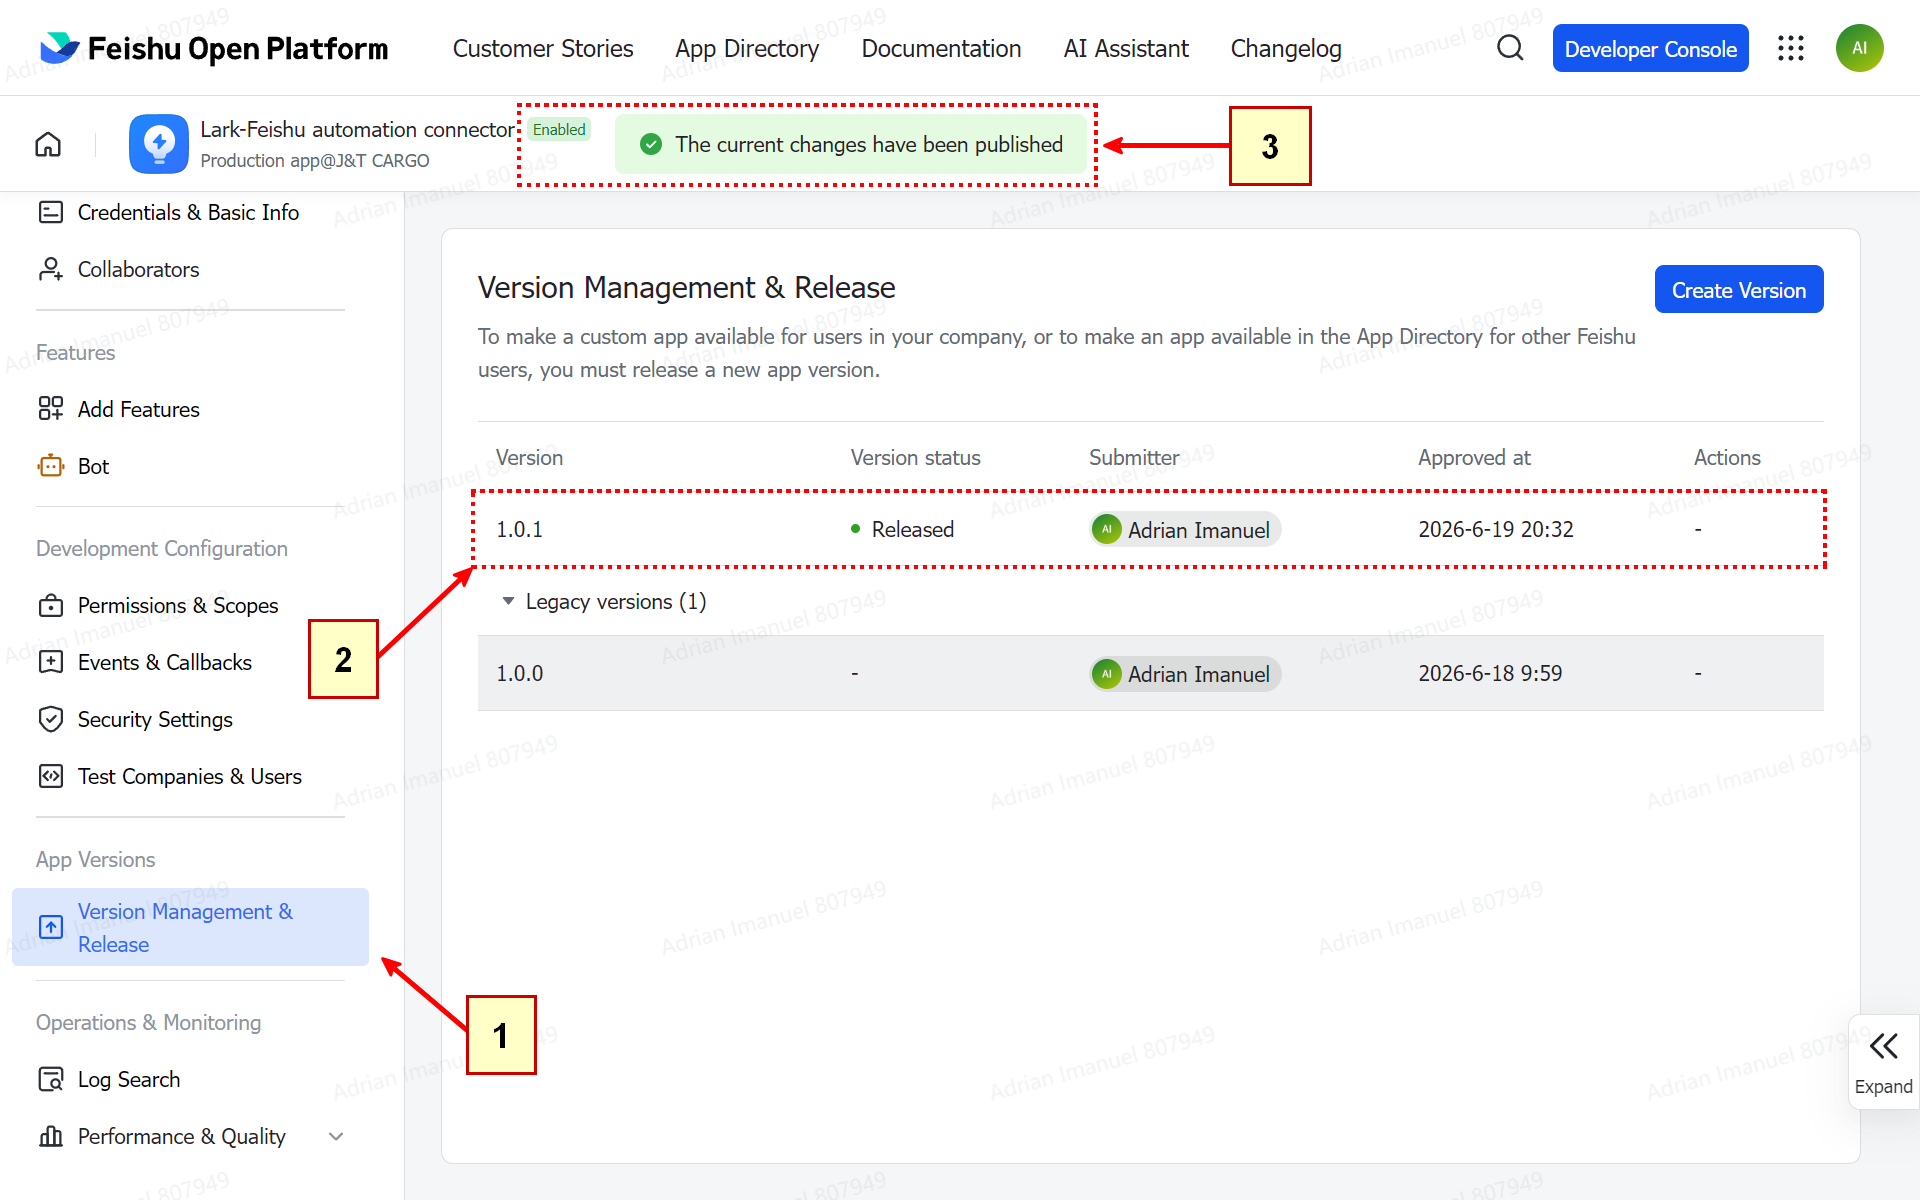Open Events & Callbacks page
The image size is (1920, 1200).
(165, 662)
